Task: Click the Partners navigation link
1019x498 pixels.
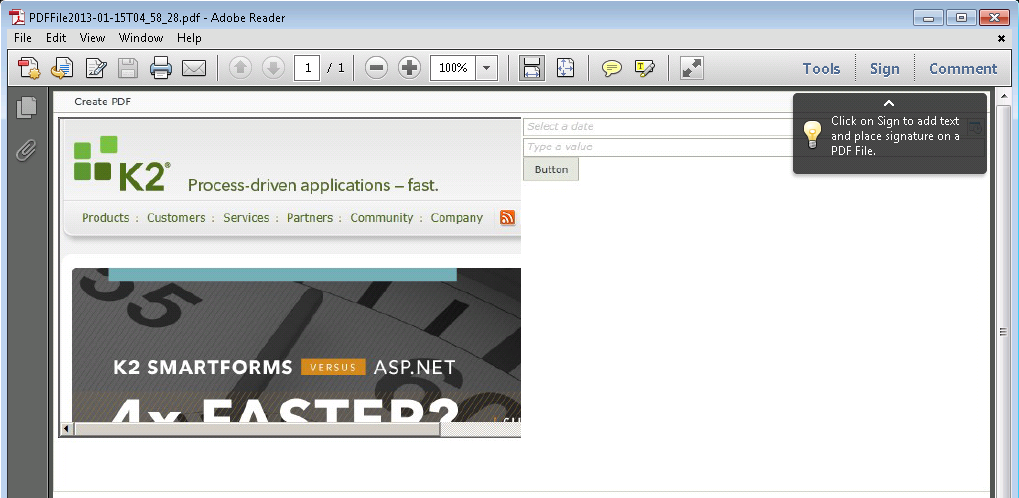Action: (310, 218)
